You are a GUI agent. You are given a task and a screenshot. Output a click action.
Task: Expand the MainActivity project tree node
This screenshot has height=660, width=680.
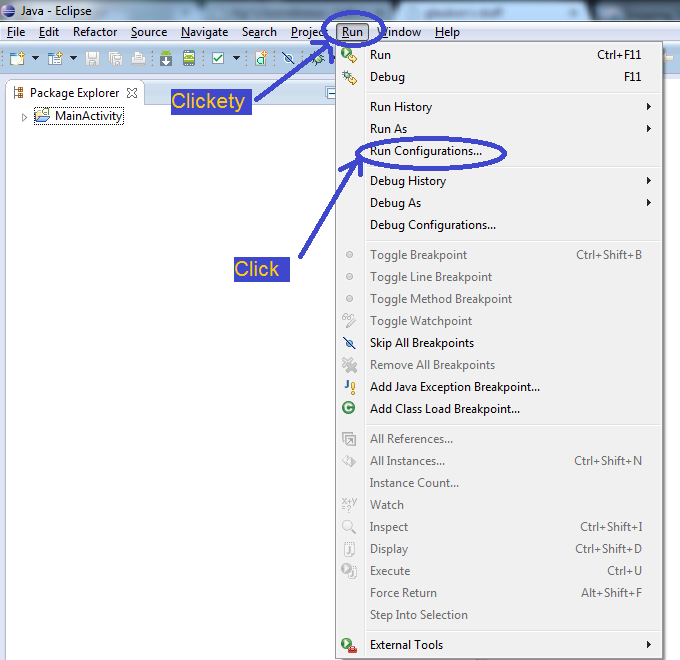click(24, 117)
